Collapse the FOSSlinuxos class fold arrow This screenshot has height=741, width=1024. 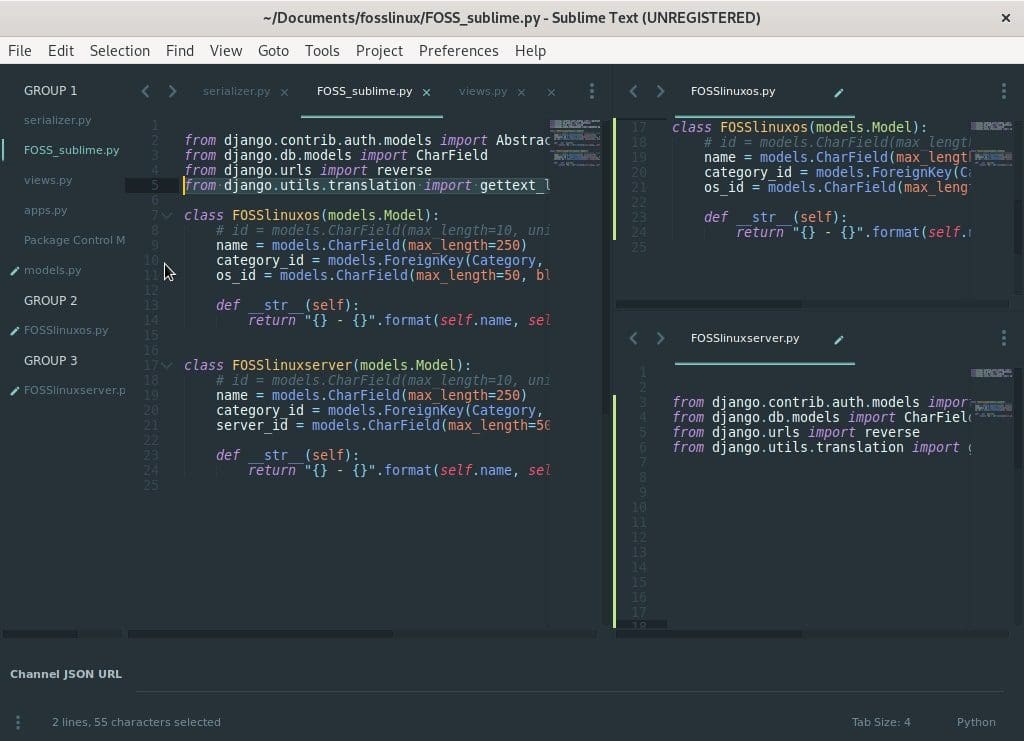pos(167,215)
